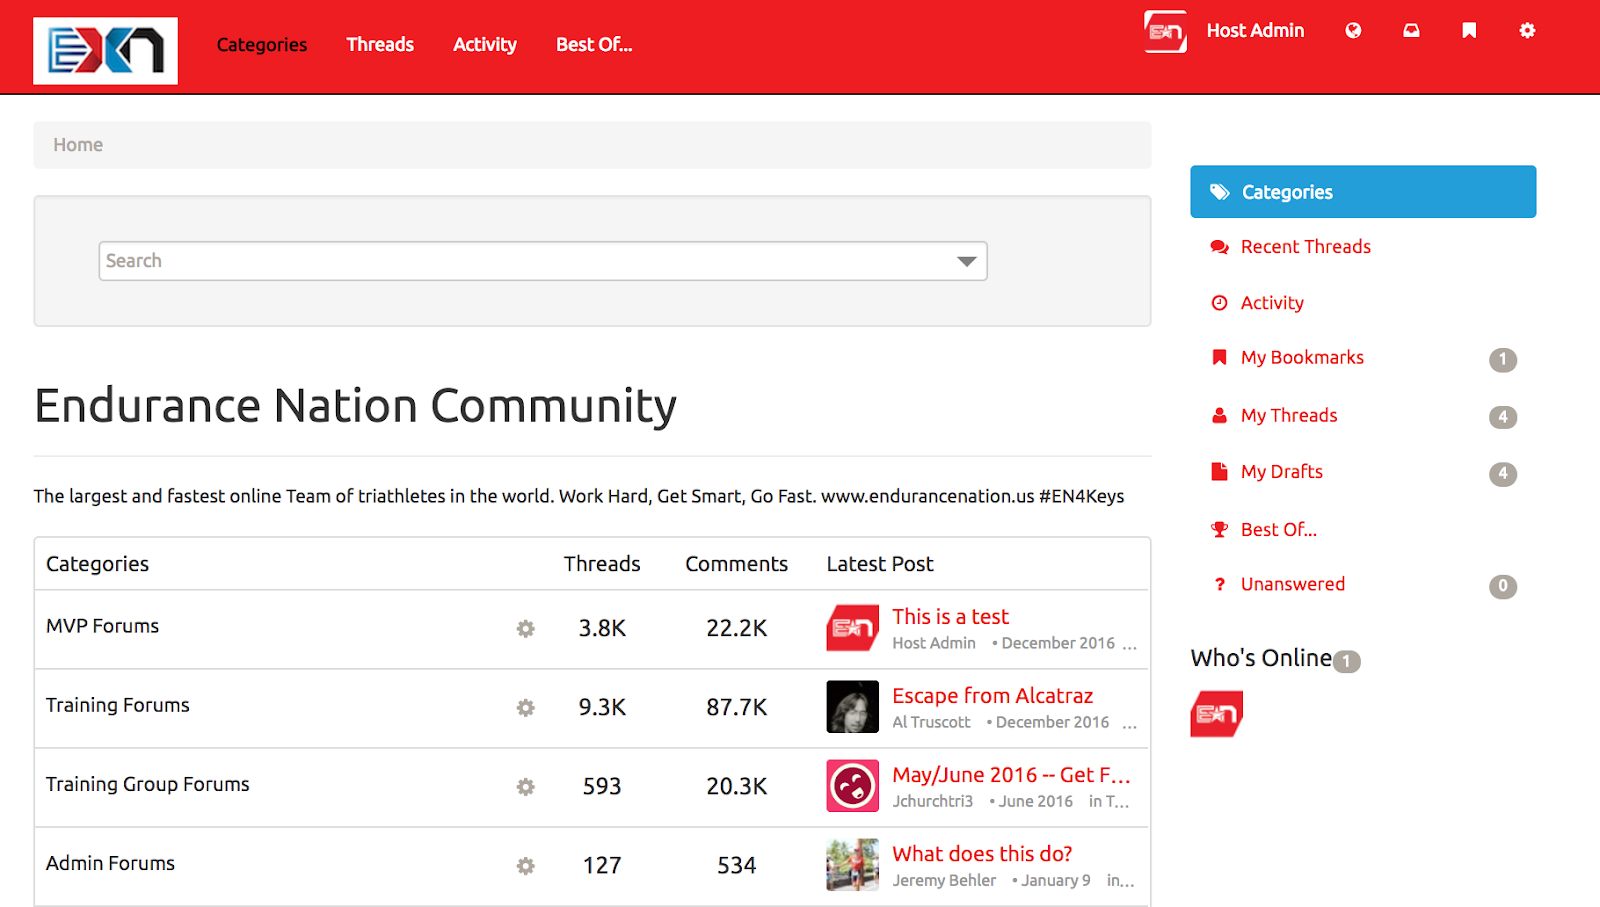Click My Threads count badge 4
Screen dimensions: 1600x907
[1503, 417]
